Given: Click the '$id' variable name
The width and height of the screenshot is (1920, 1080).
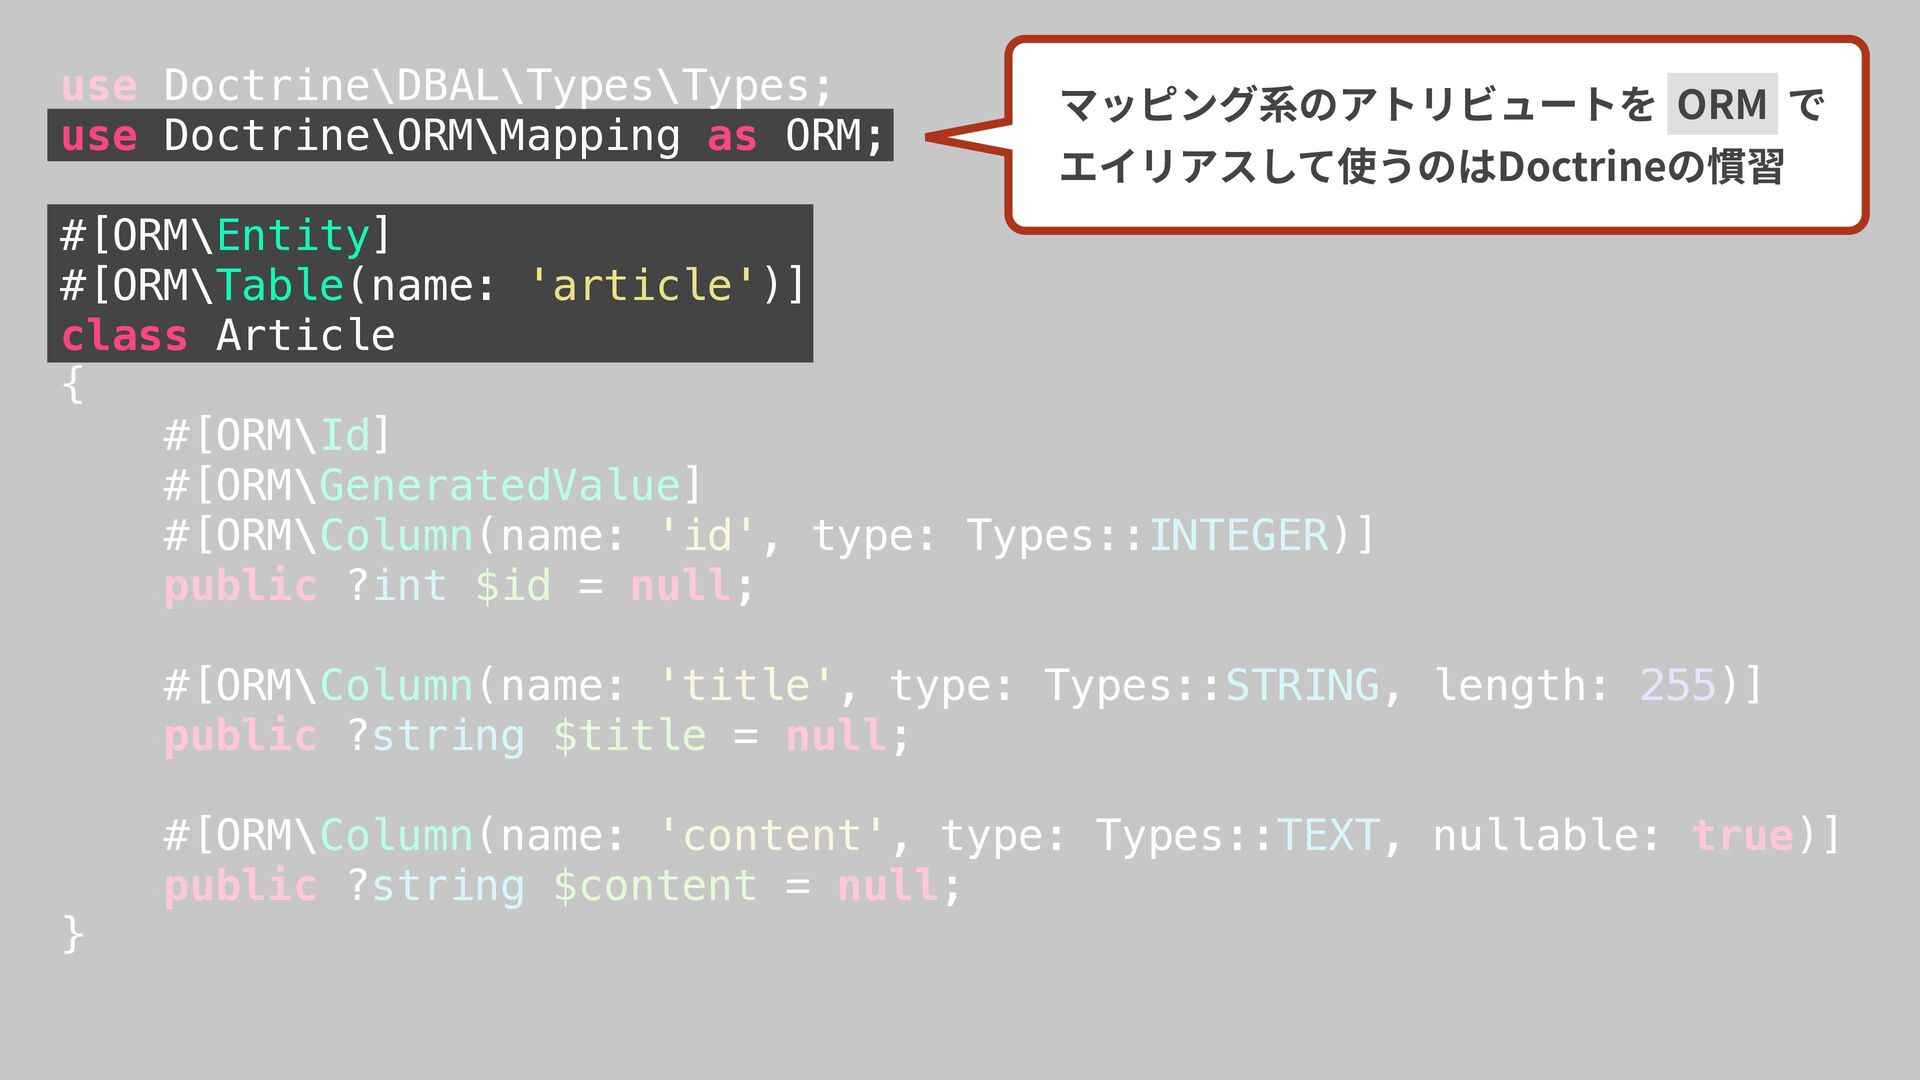Looking at the screenshot, I should coord(512,586).
